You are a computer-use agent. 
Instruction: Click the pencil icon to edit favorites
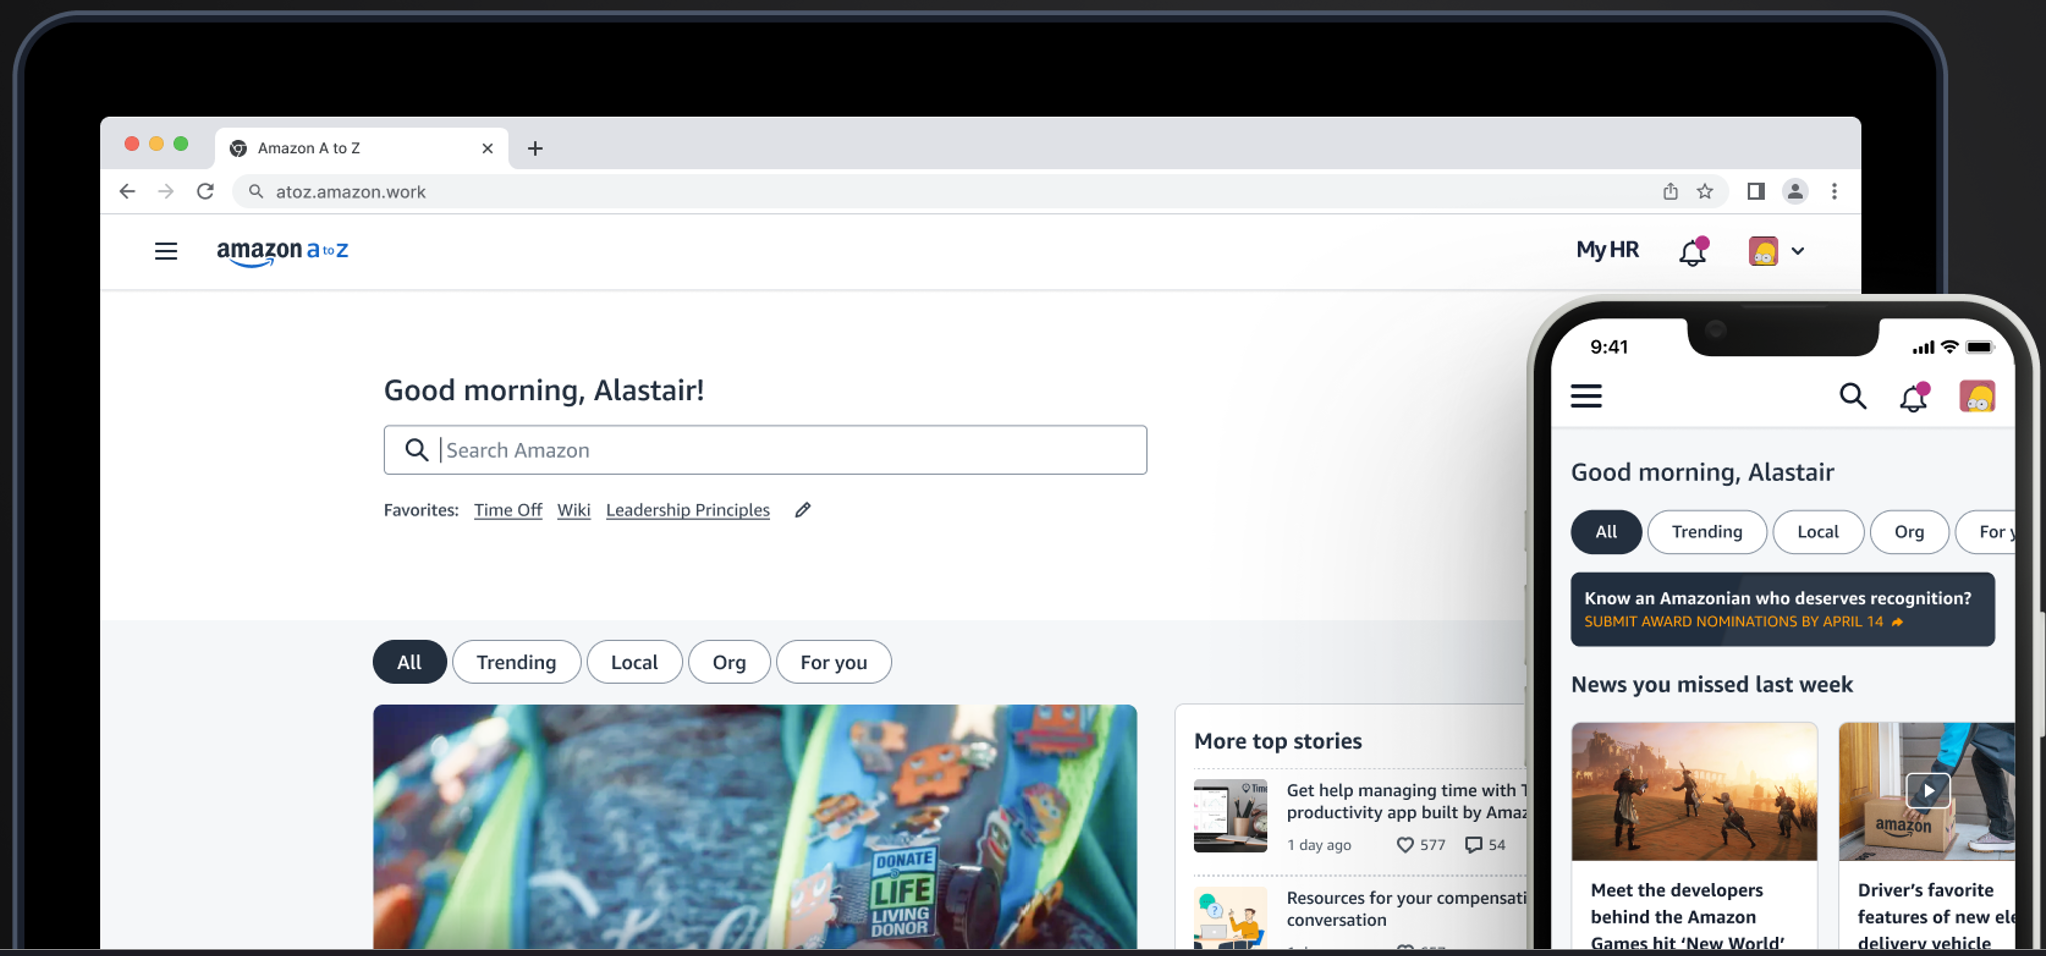pyautogui.click(x=803, y=510)
